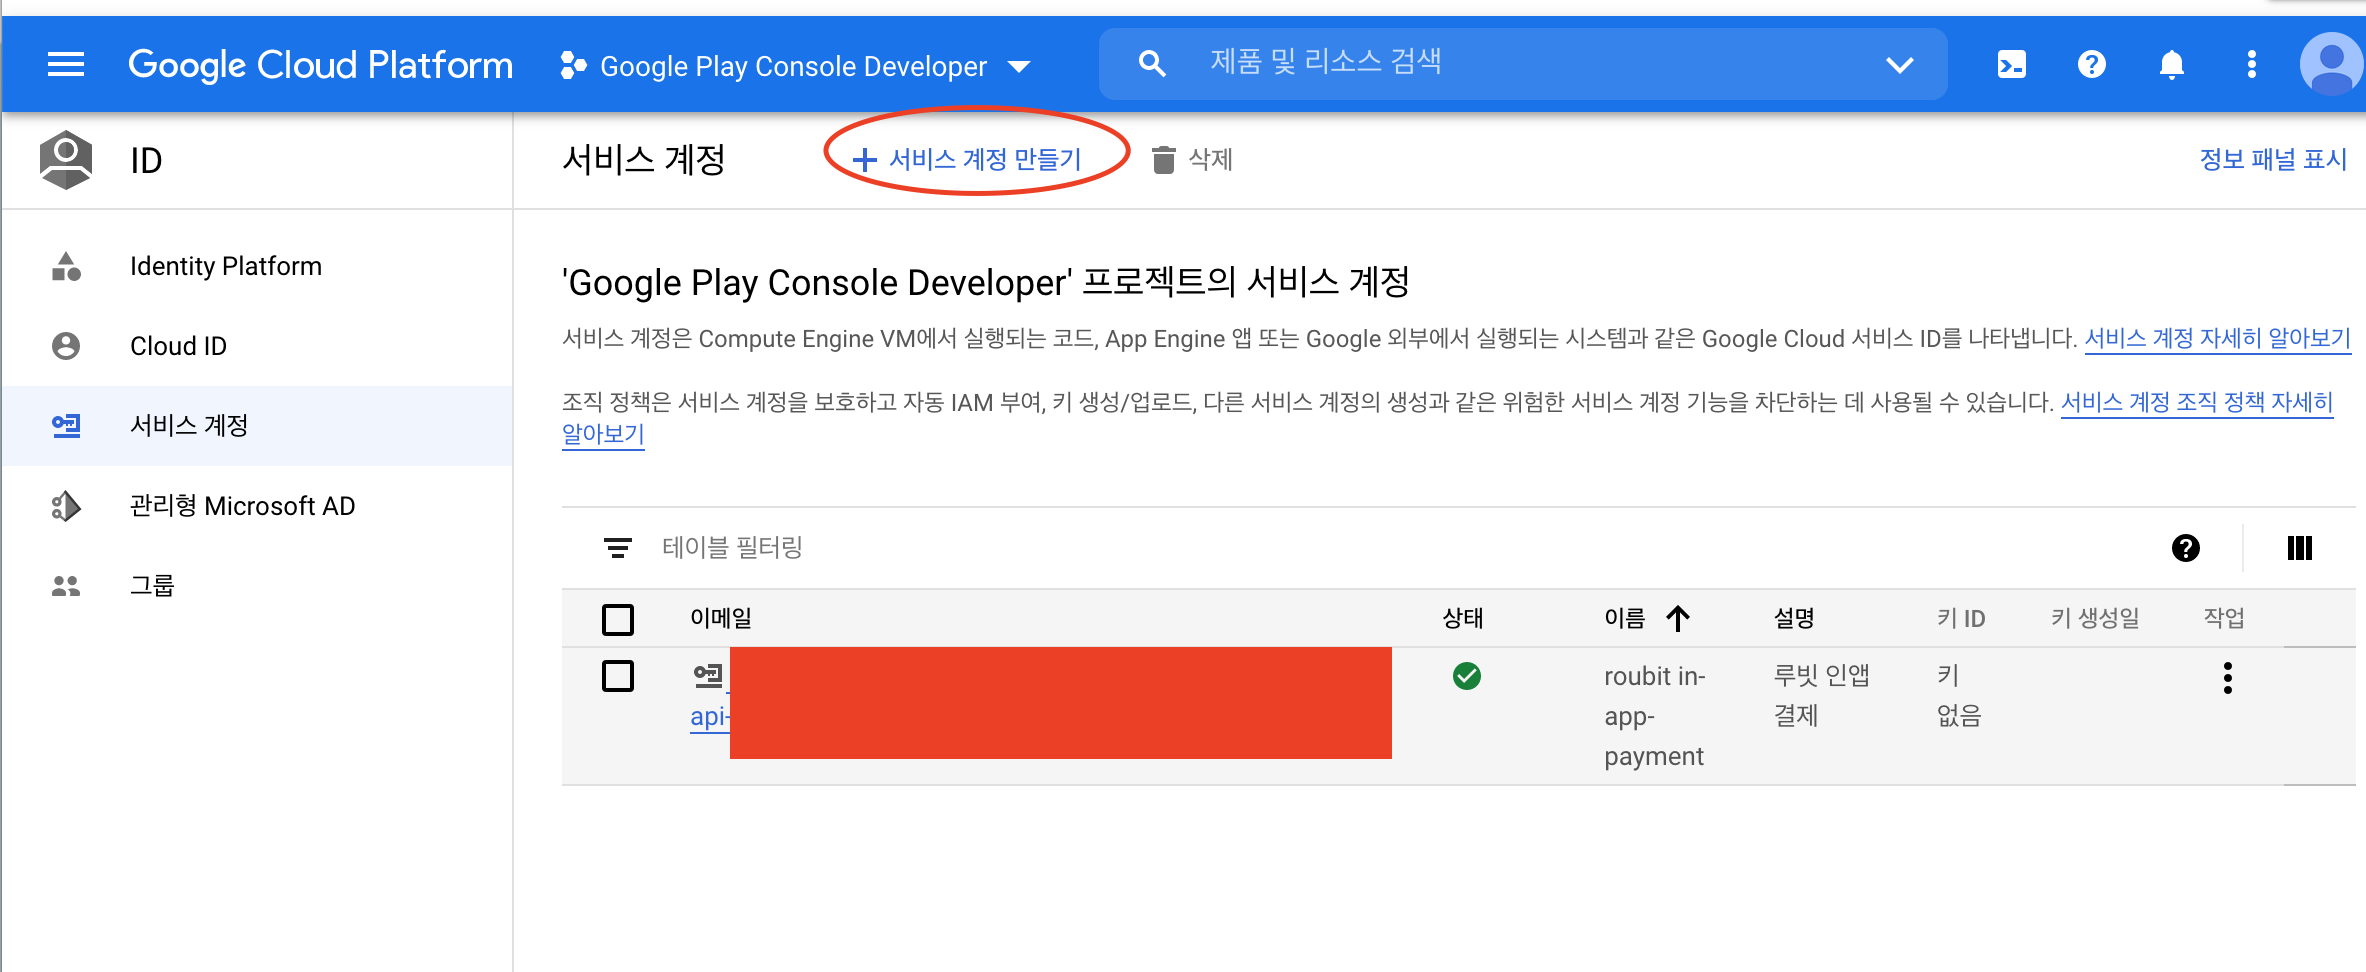Check the roubit in-app-payment row checkbox
Viewport: 2366px width, 972px height.
(618, 676)
